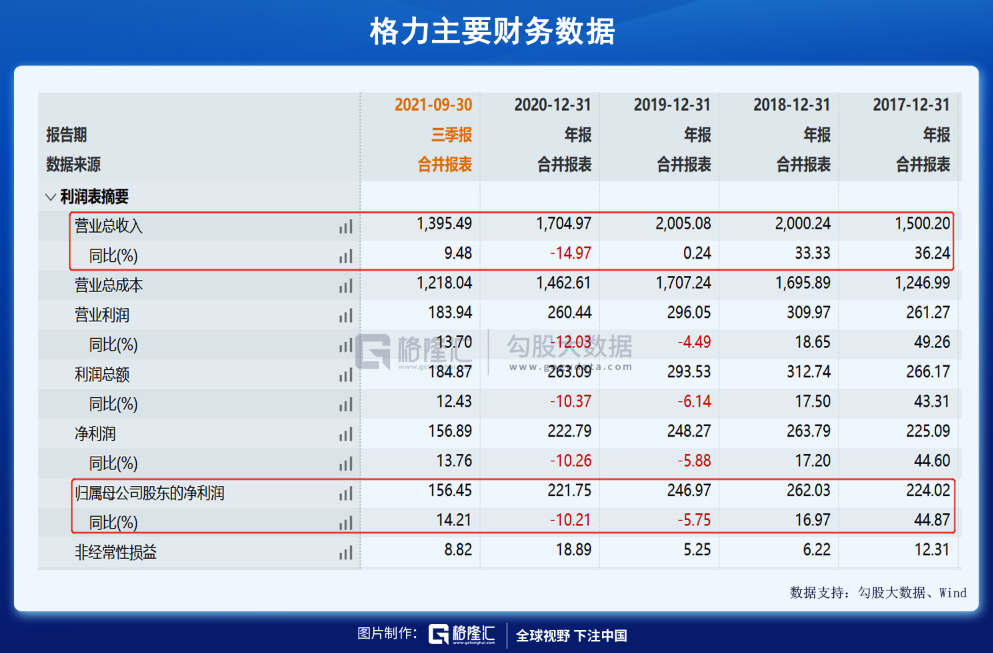Open the bar chart icon for 营业总成本
The image size is (993, 653).
coord(345,286)
